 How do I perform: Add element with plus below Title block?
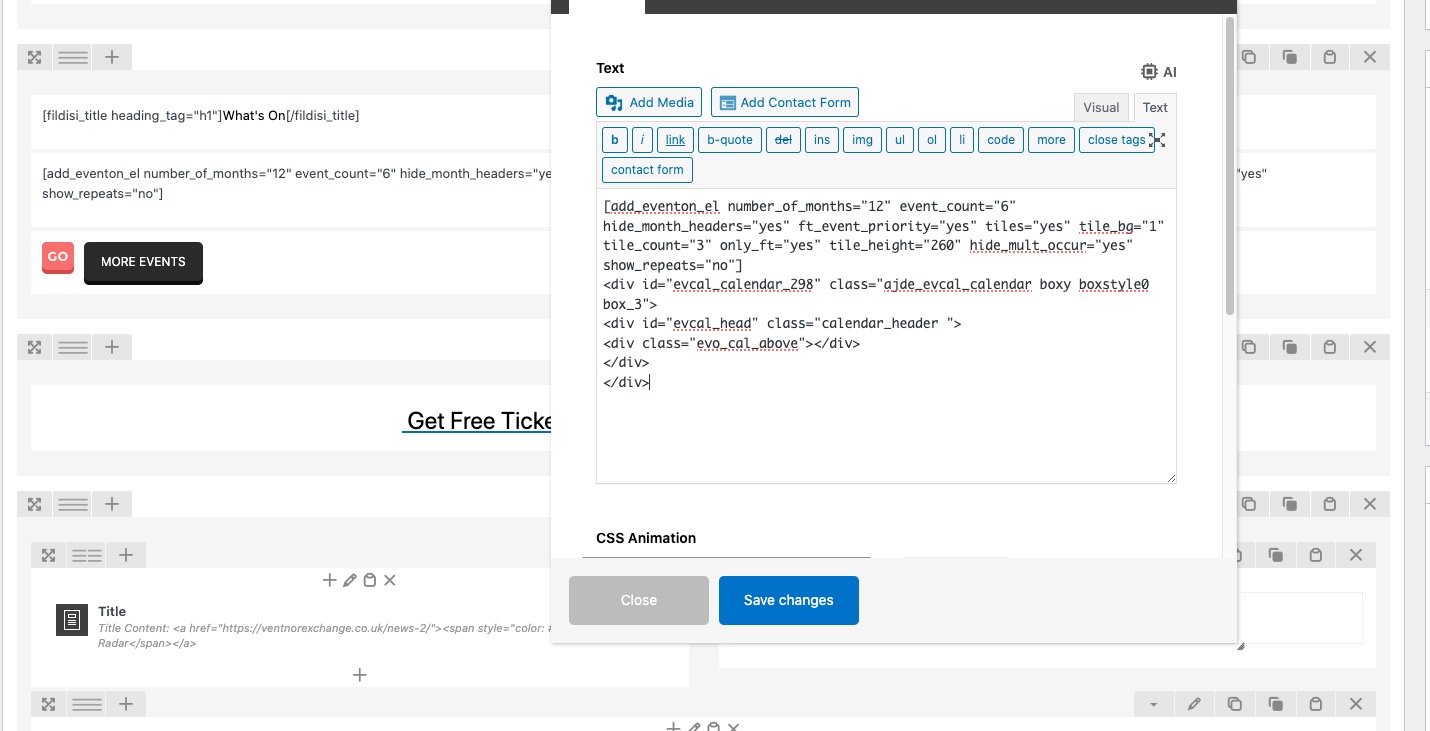pyautogui.click(x=360, y=675)
